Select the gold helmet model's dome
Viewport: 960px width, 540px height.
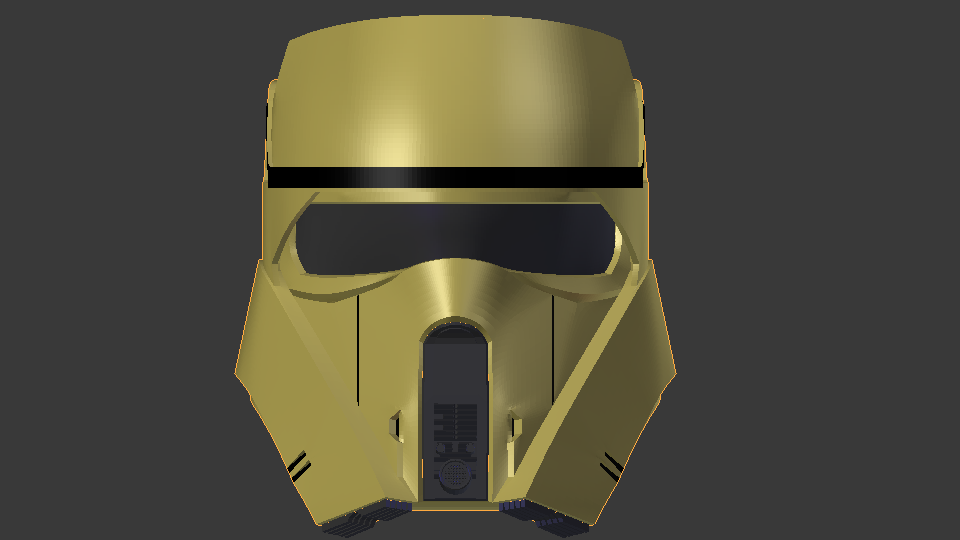pos(454,92)
